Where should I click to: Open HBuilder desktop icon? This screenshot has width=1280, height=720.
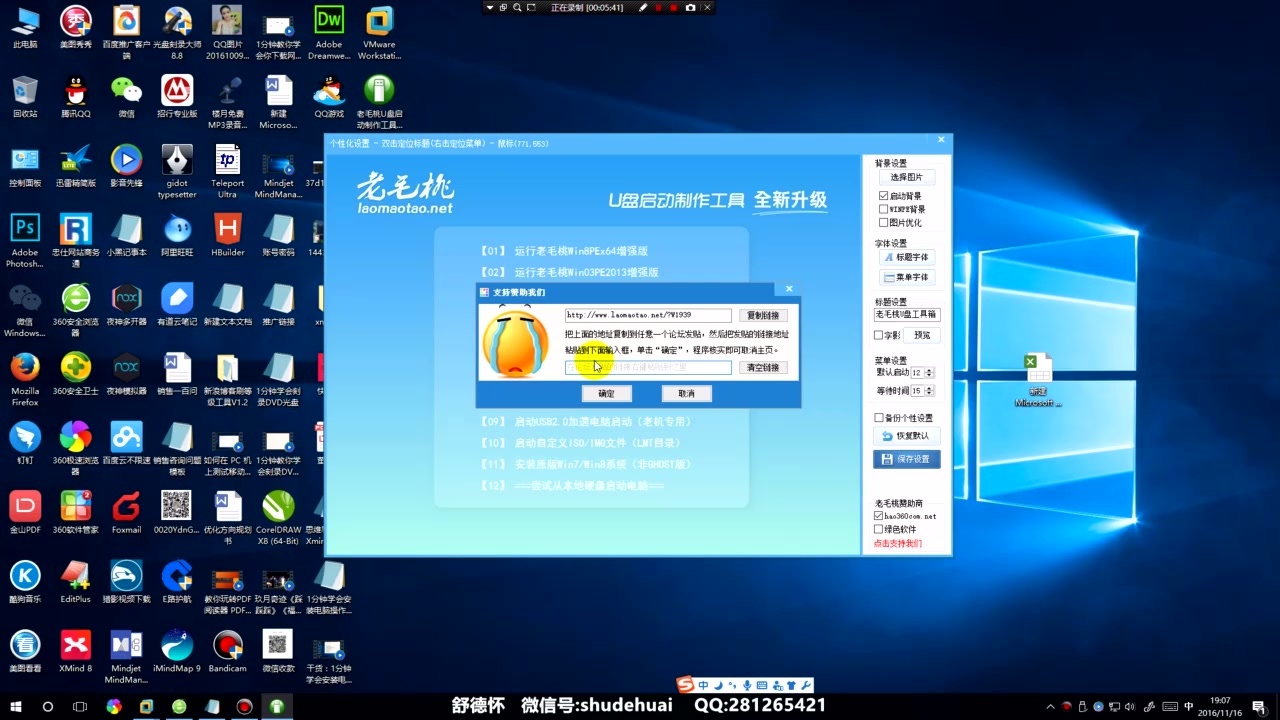click(x=228, y=235)
